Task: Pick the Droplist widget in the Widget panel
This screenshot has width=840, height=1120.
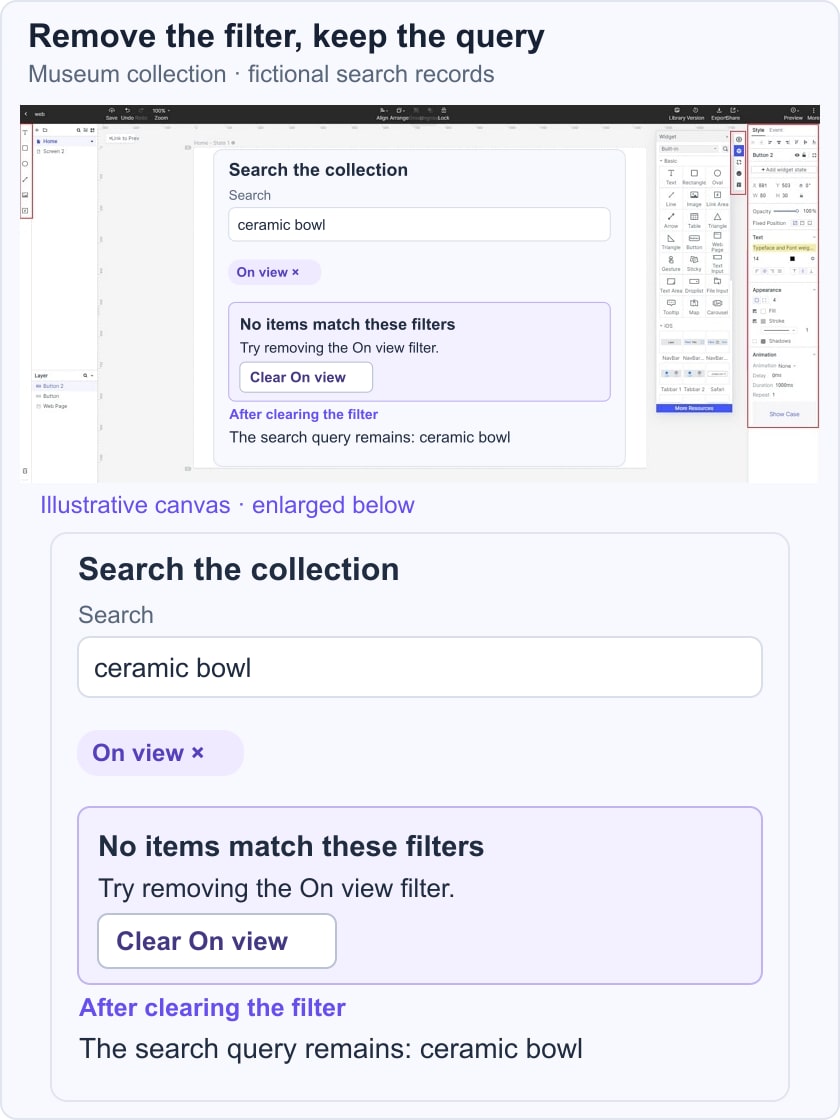Action: point(694,284)
